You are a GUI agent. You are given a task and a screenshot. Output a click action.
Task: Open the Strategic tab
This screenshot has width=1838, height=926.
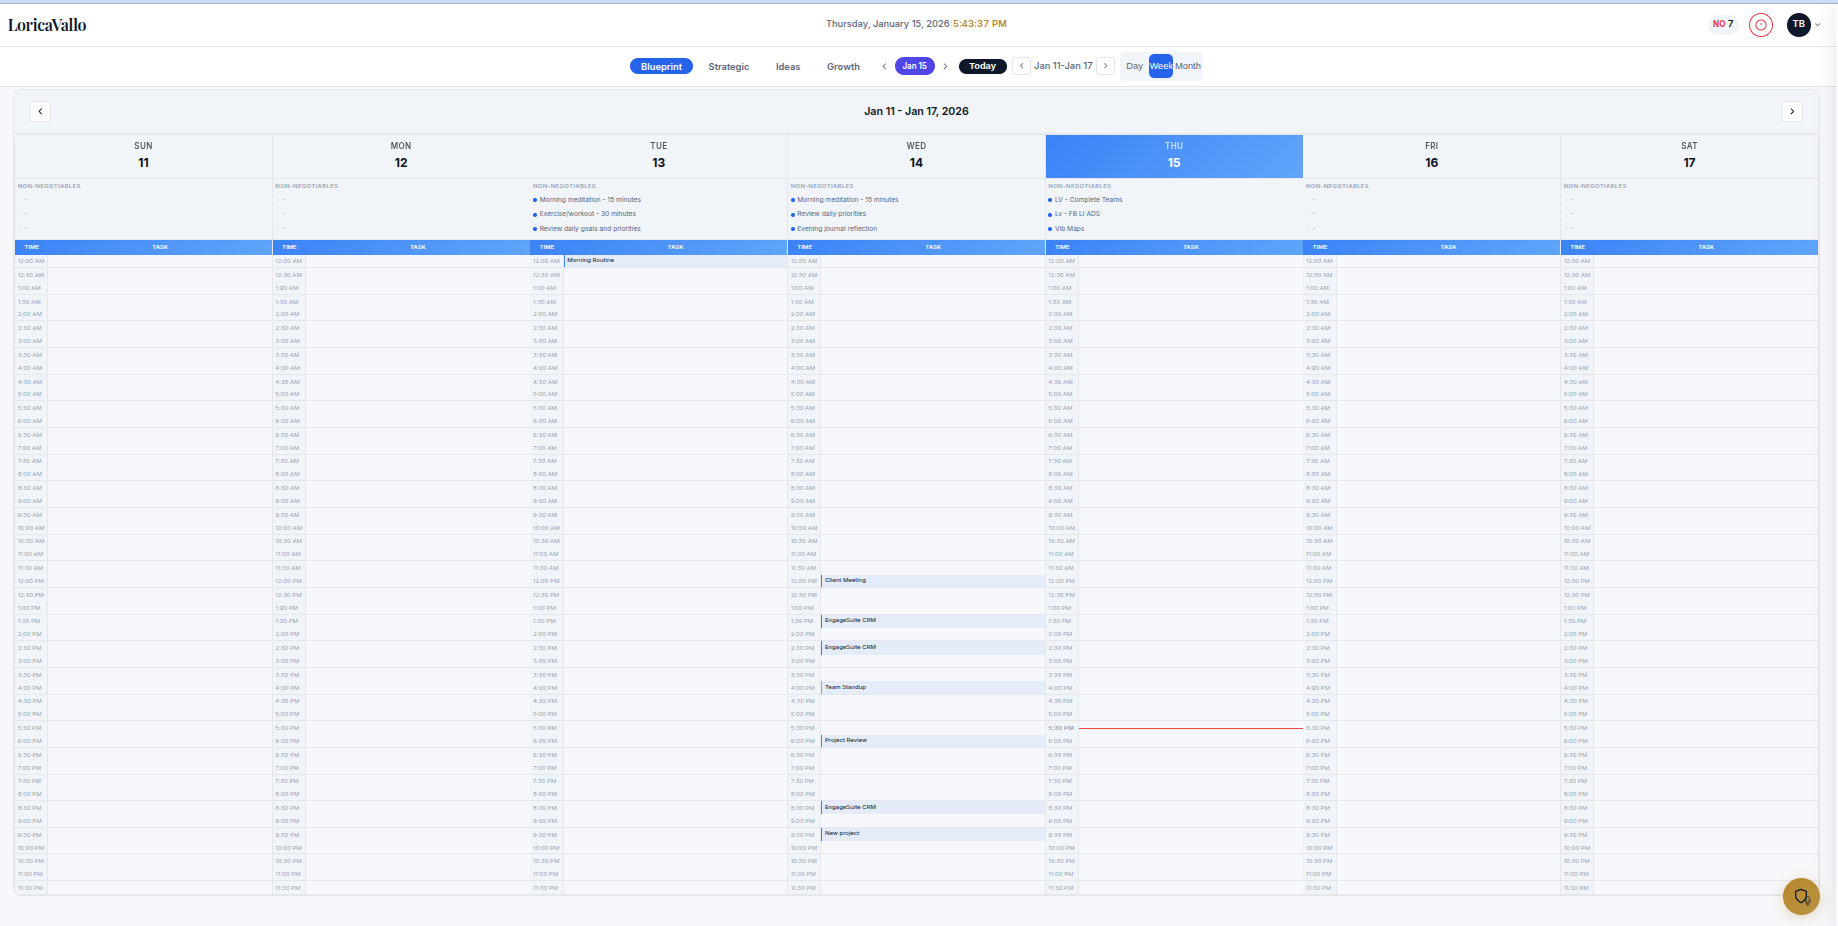[728, 67]
